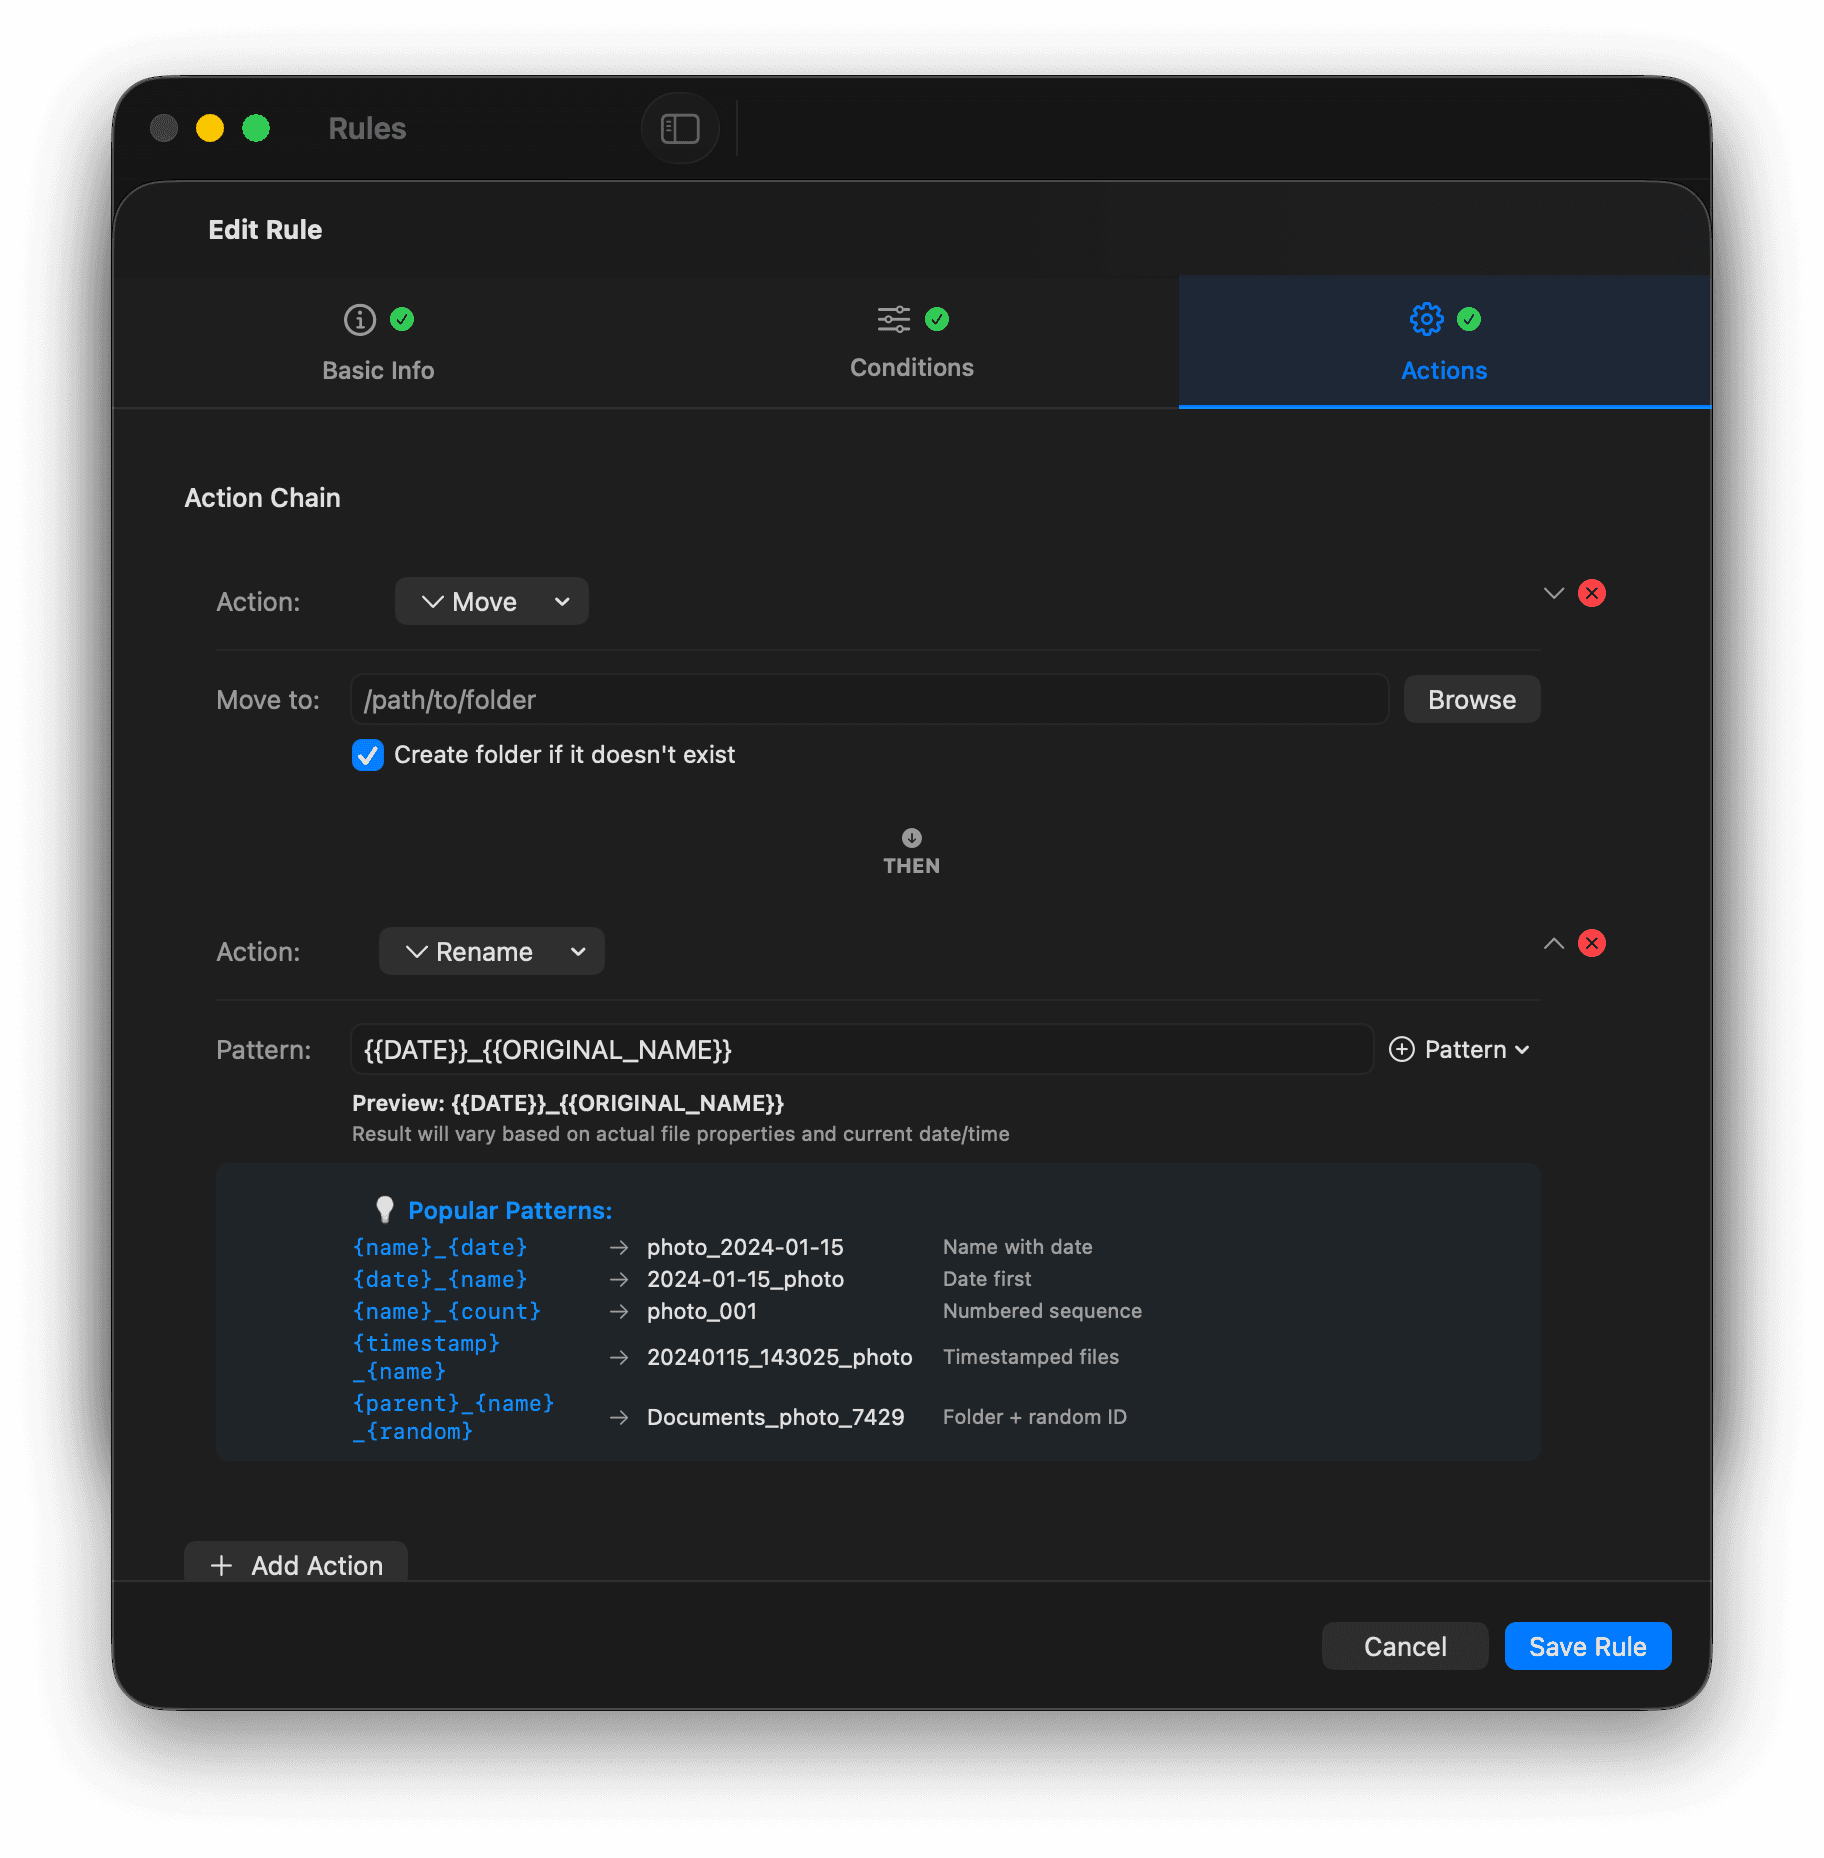Click the THEN downward arrow icon

click(911, 838)
